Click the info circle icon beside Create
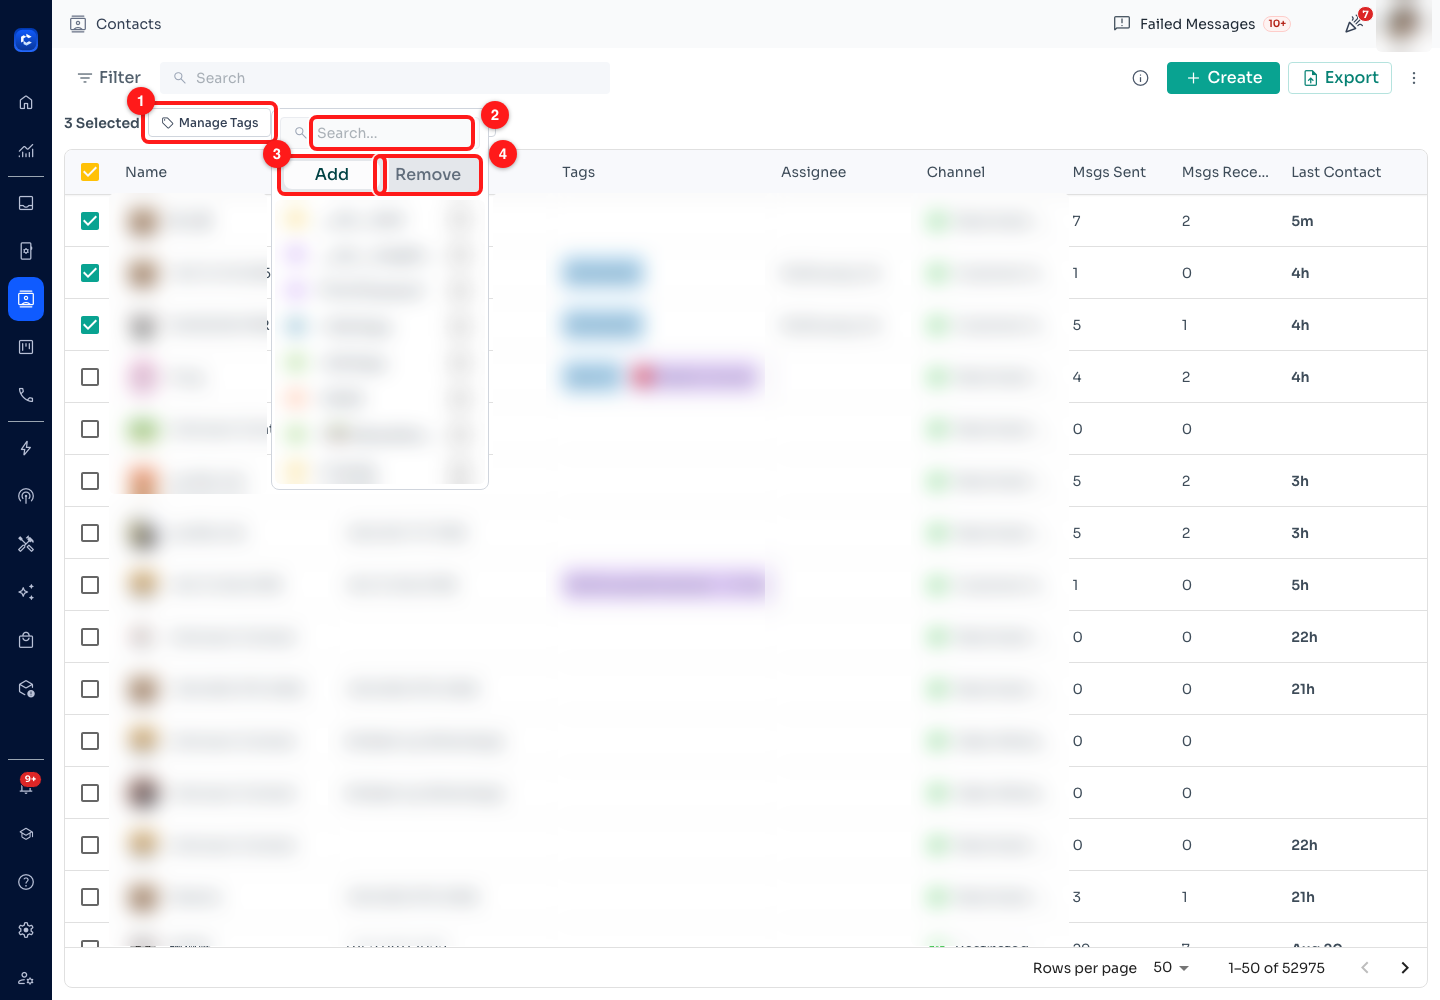Viewport: 1440px width, 1000px height. coord(1140,78)
